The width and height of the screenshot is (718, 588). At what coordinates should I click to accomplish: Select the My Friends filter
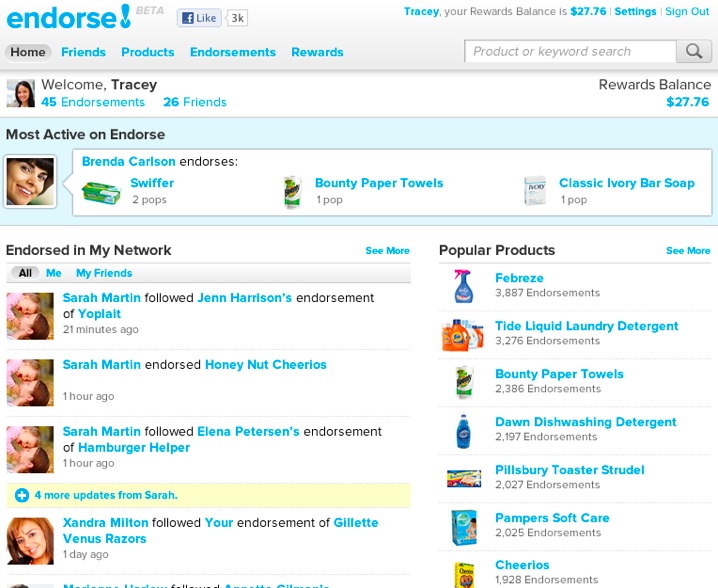tap(104, 273)
